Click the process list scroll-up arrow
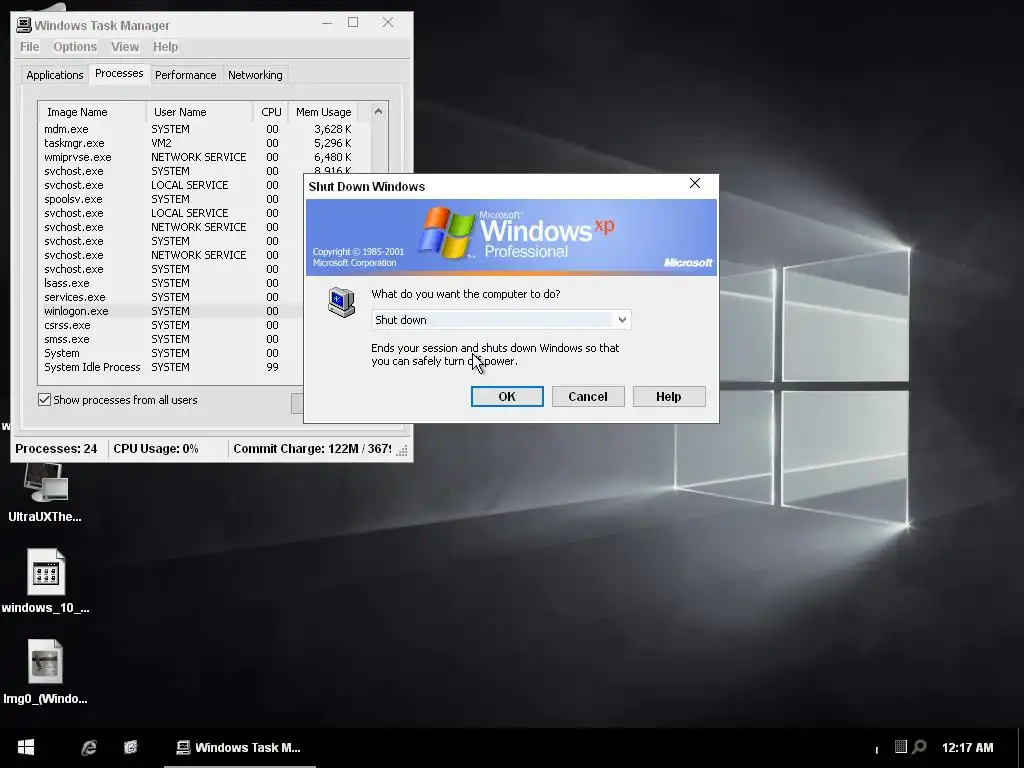The height and width of the screenshot is (768, 1024). coord(378,112)
